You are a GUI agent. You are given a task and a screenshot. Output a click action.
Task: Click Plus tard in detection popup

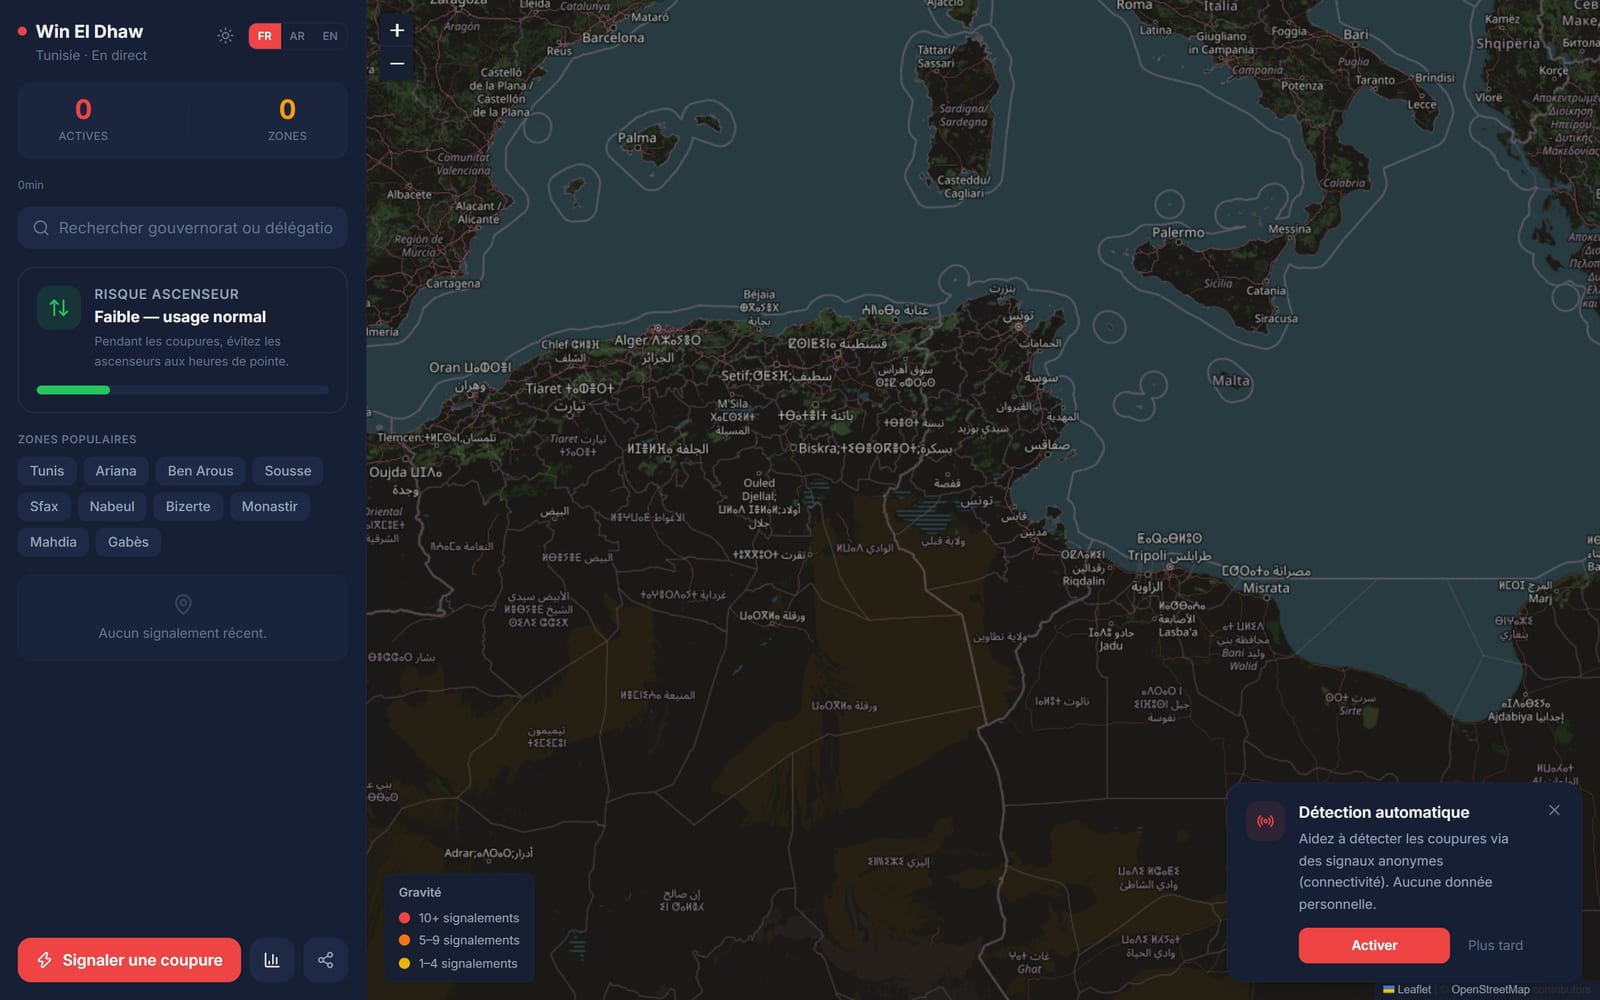[1495, 945]
